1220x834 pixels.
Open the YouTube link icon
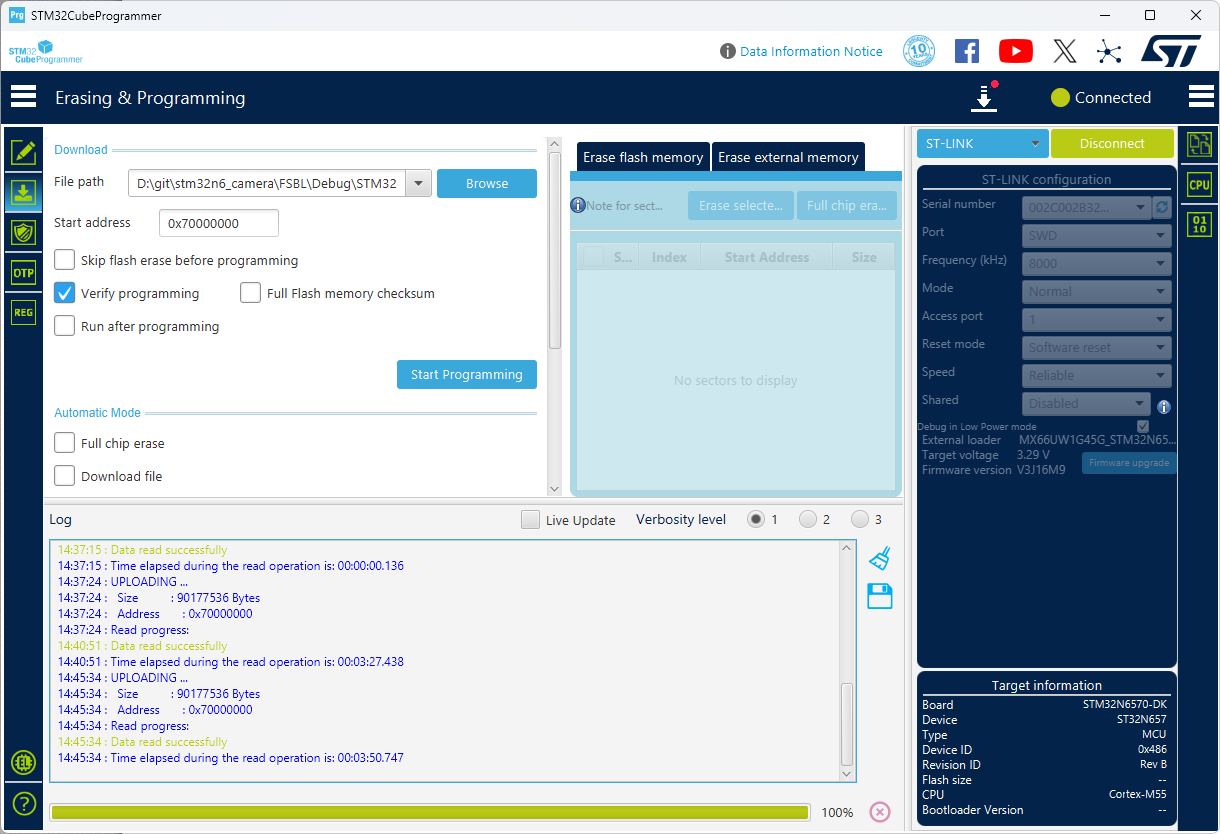[1015, 51]
